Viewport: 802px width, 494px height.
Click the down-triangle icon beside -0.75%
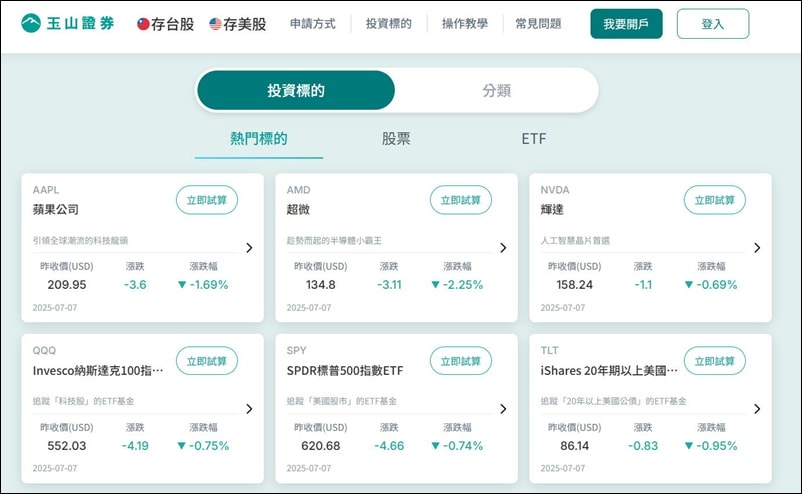pos(181,446)
